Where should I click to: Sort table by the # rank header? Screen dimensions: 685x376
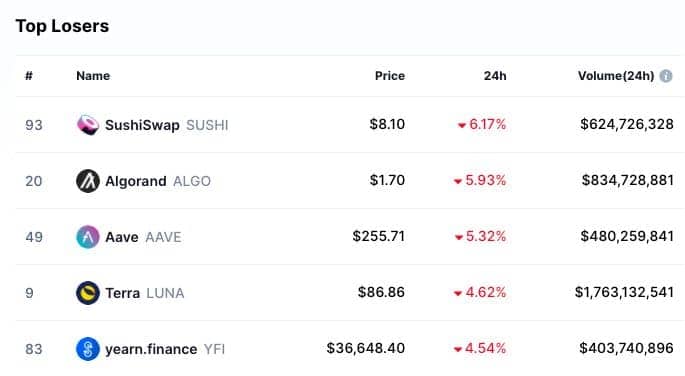(29, 76)
